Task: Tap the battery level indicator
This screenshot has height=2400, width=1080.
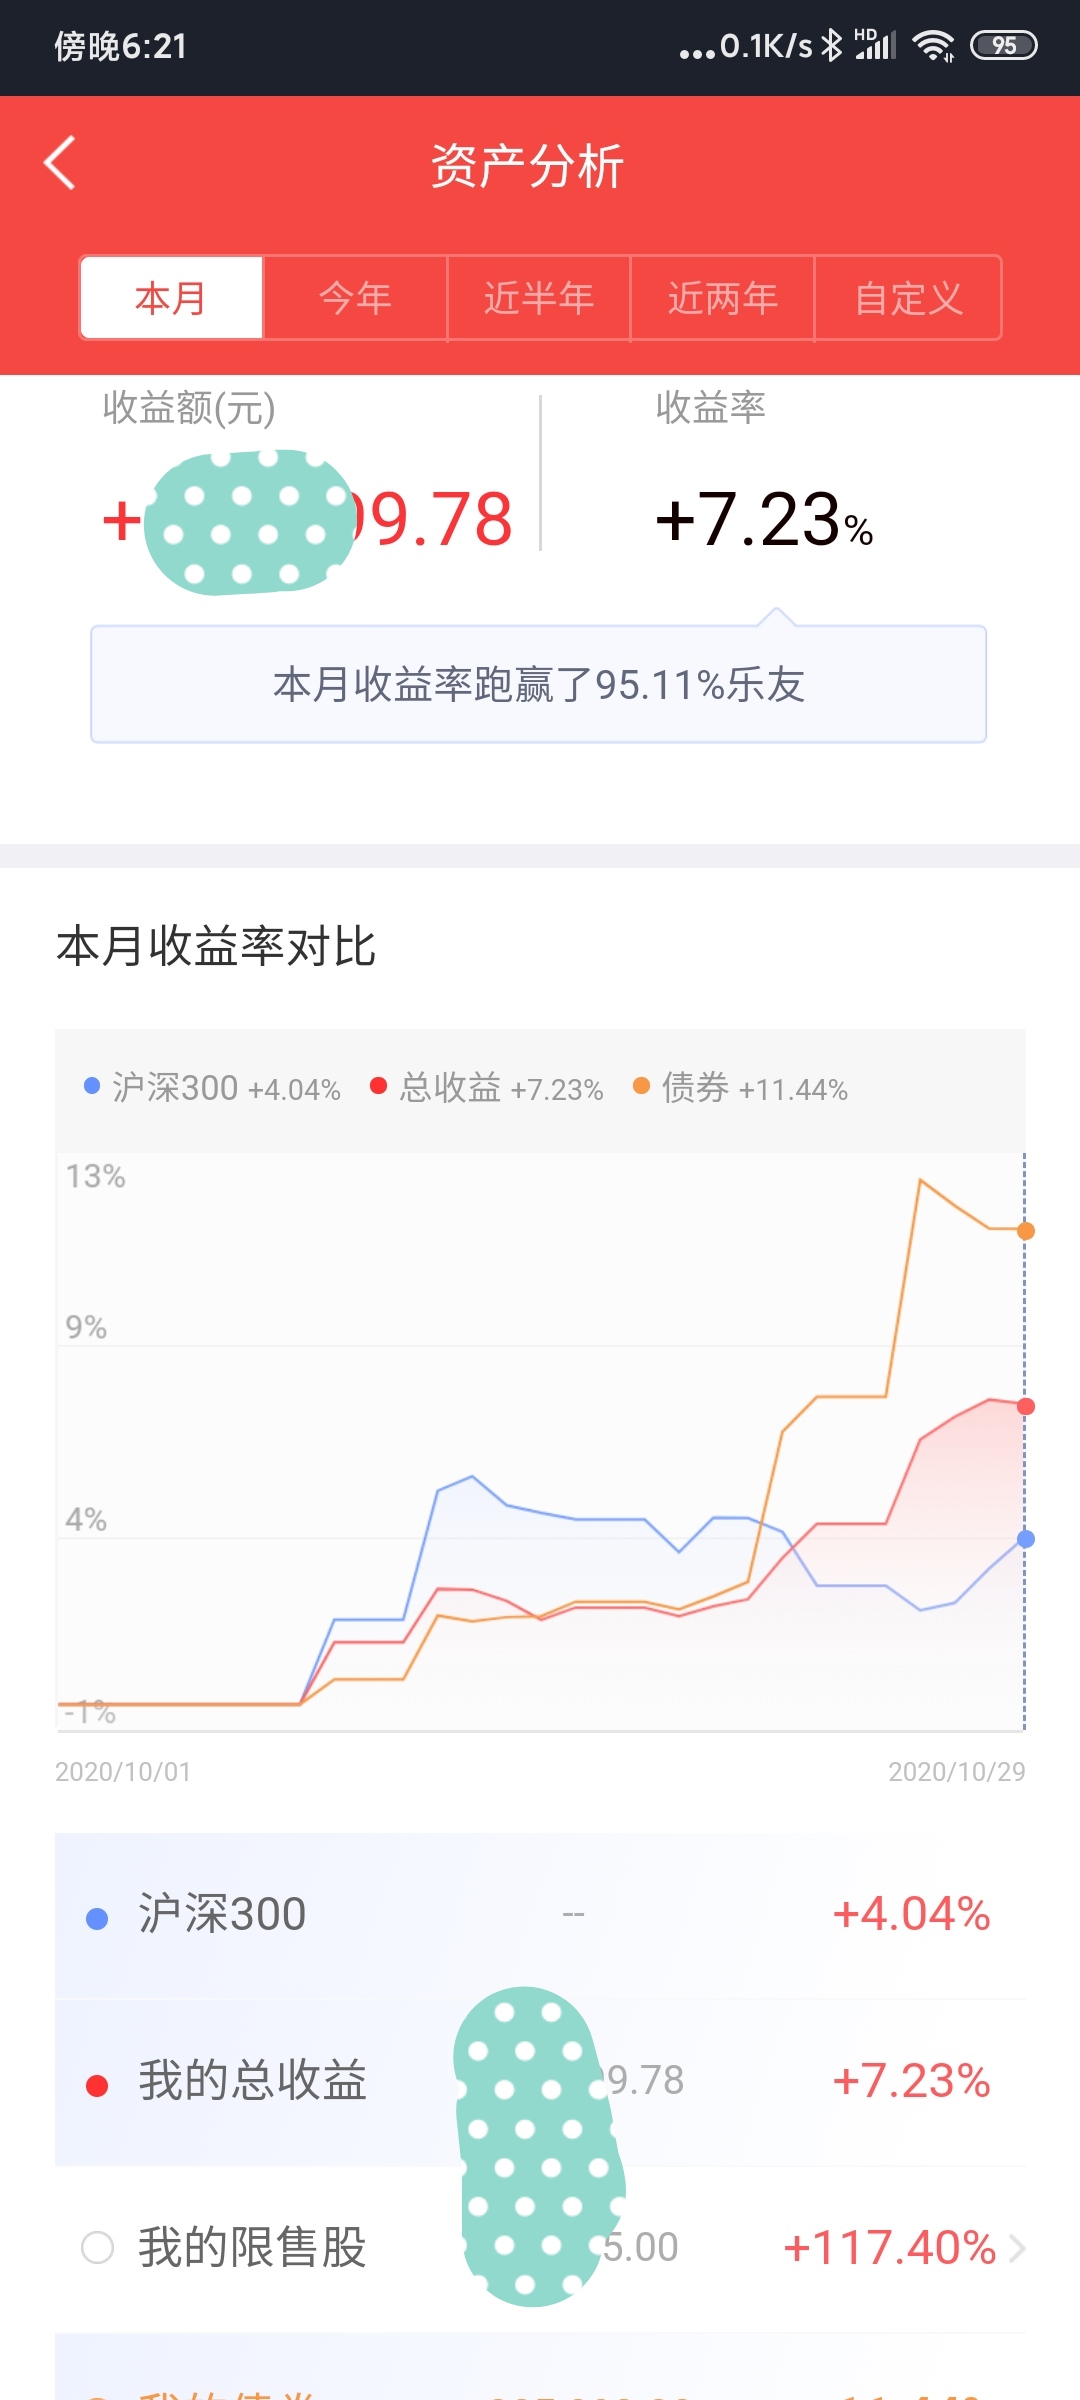Action: tap(1003, 45)
